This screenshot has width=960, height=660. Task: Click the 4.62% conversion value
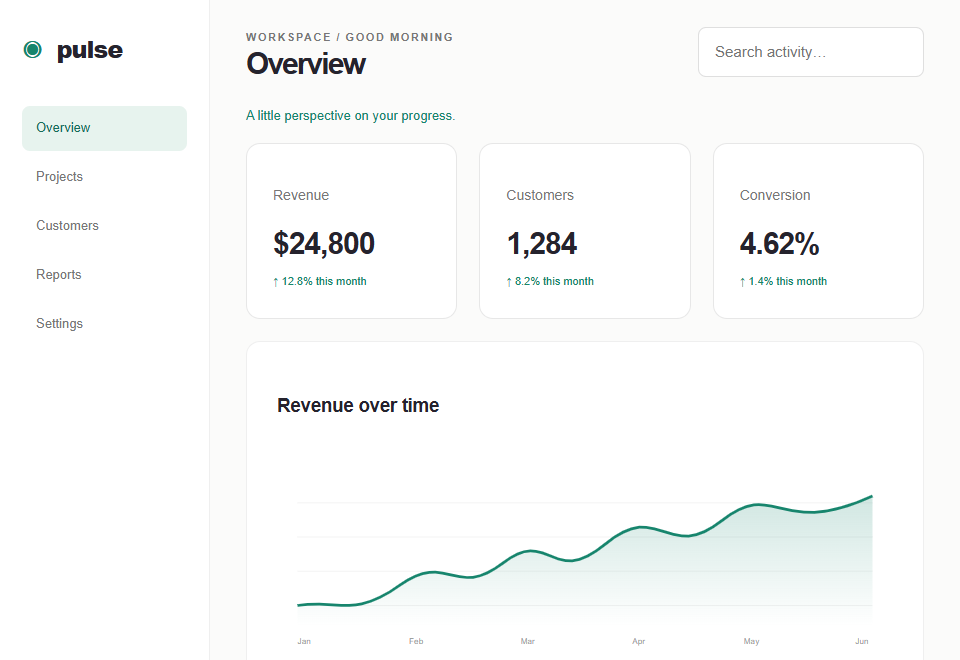click(x=779, y=244)
